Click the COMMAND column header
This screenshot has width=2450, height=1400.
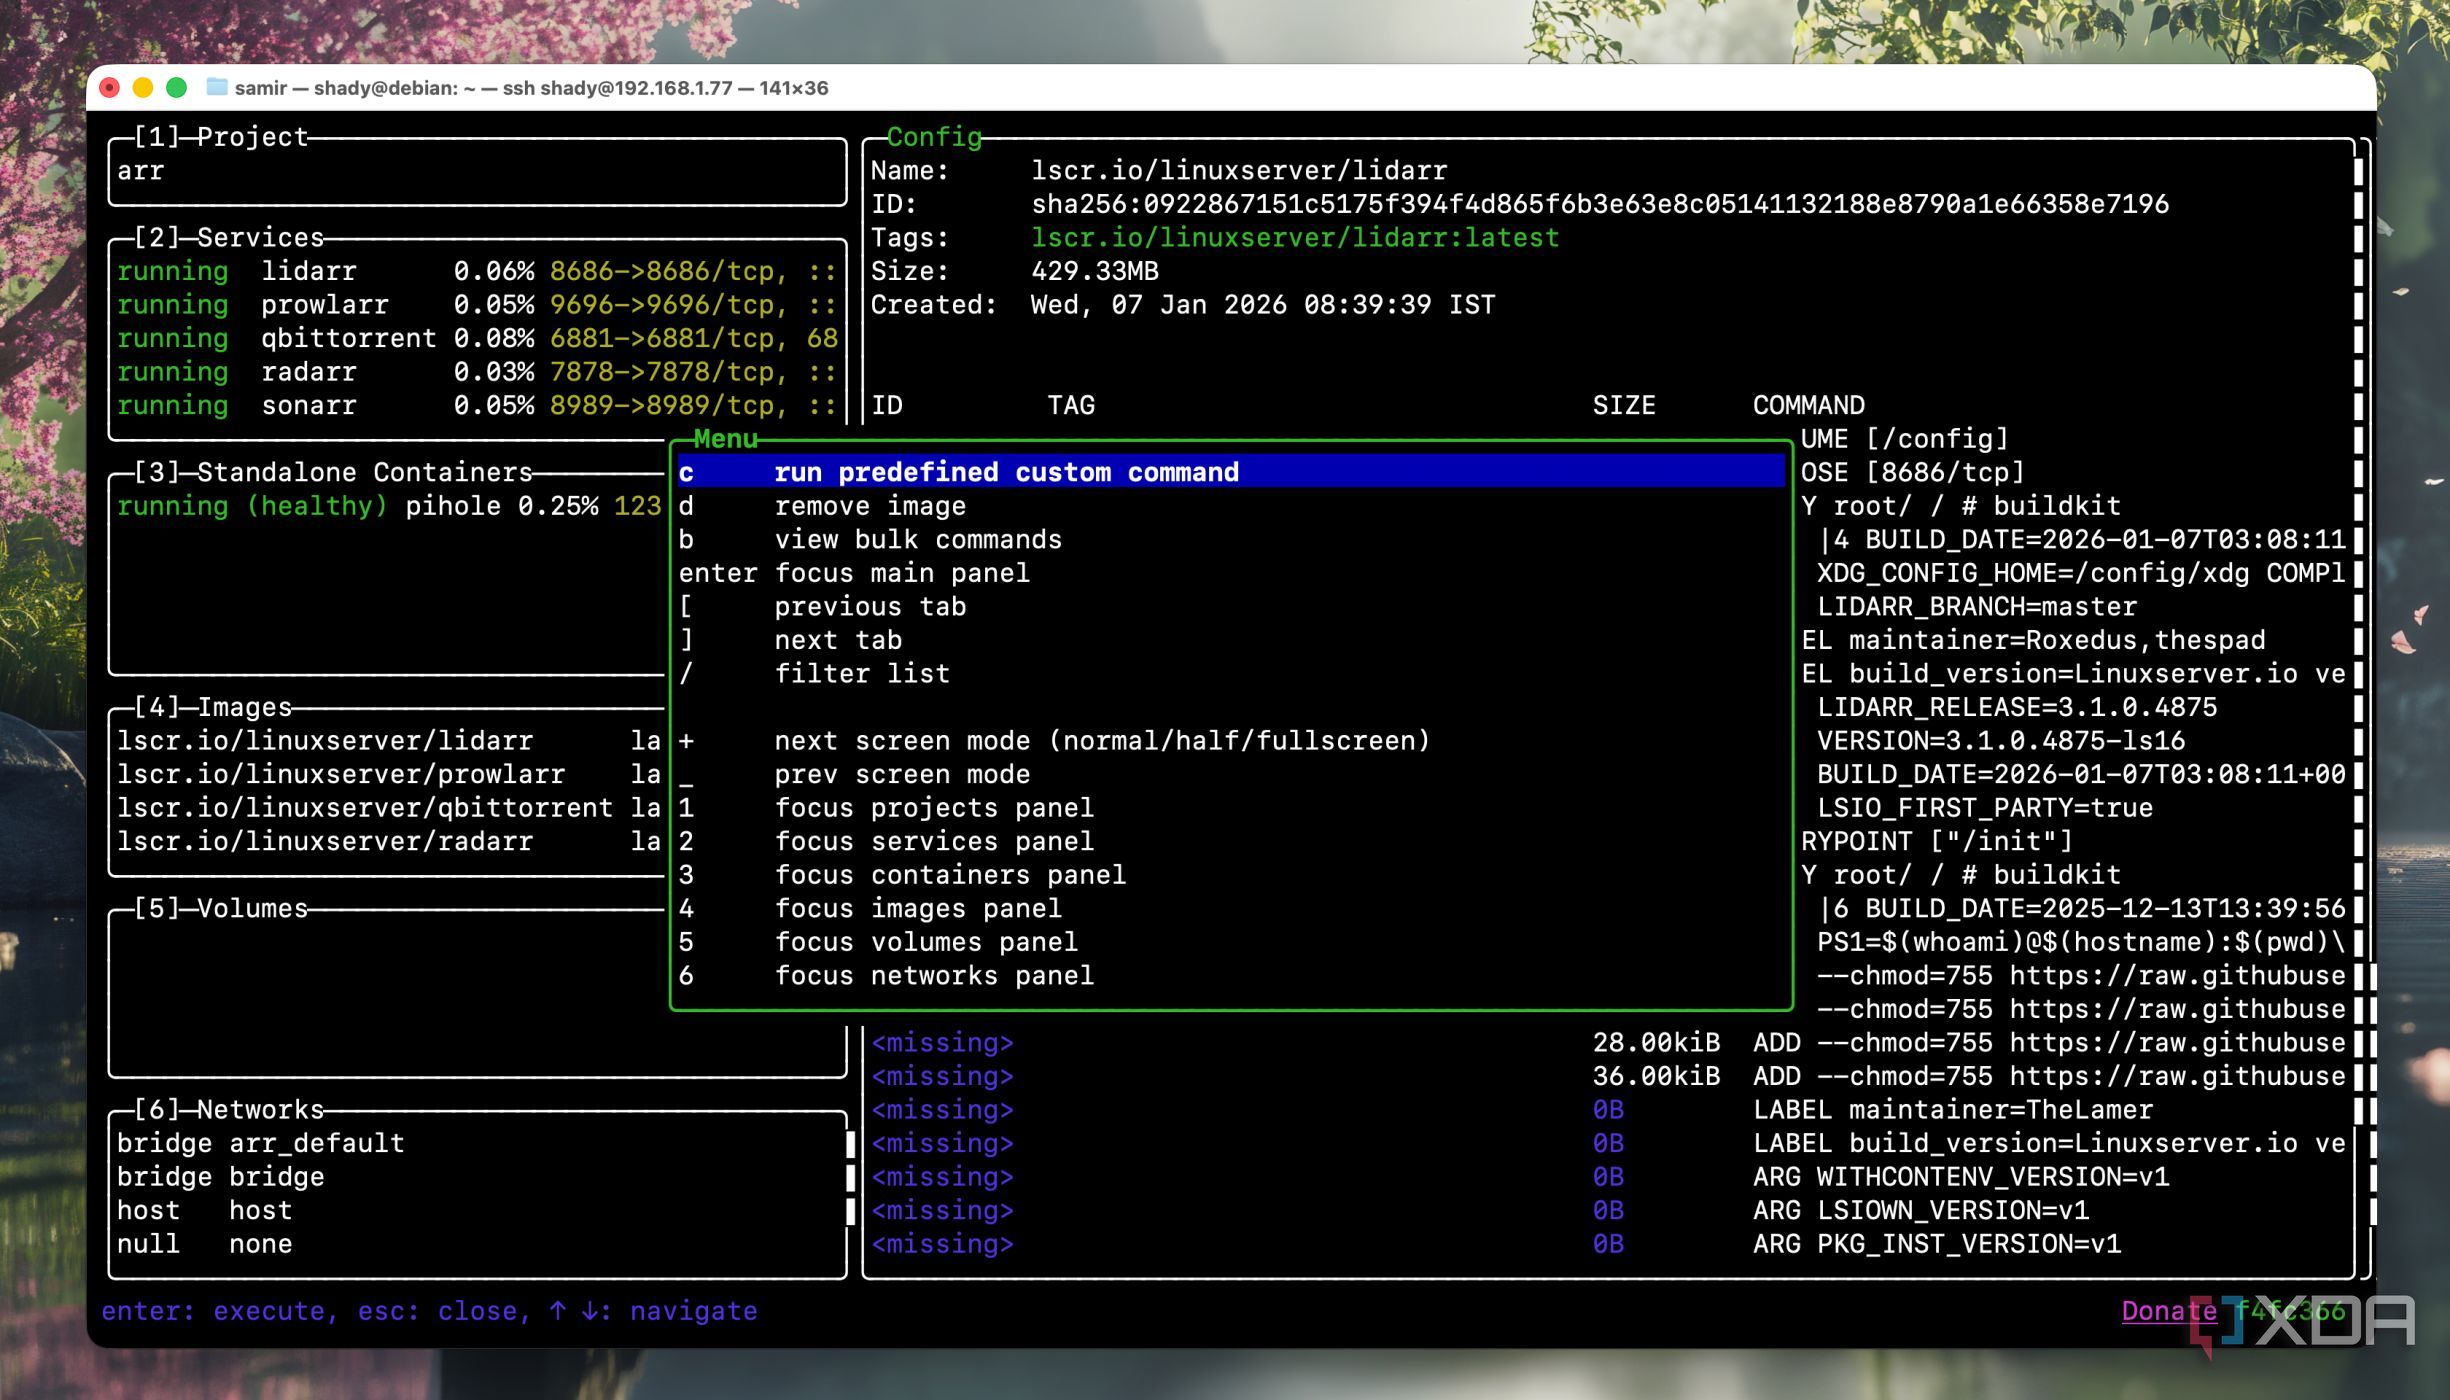pos(1808,405)
